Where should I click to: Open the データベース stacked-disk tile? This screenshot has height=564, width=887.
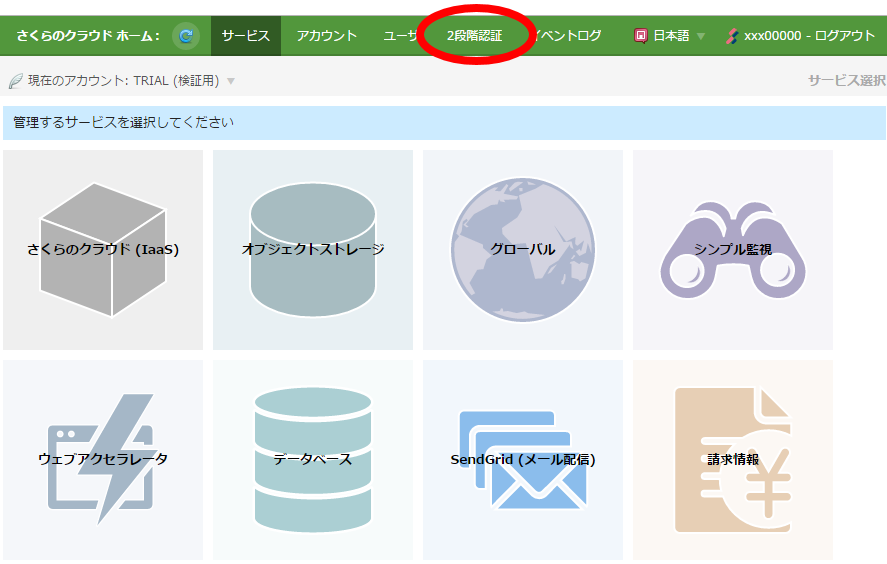pyautogui.click(x=313, y=460)
